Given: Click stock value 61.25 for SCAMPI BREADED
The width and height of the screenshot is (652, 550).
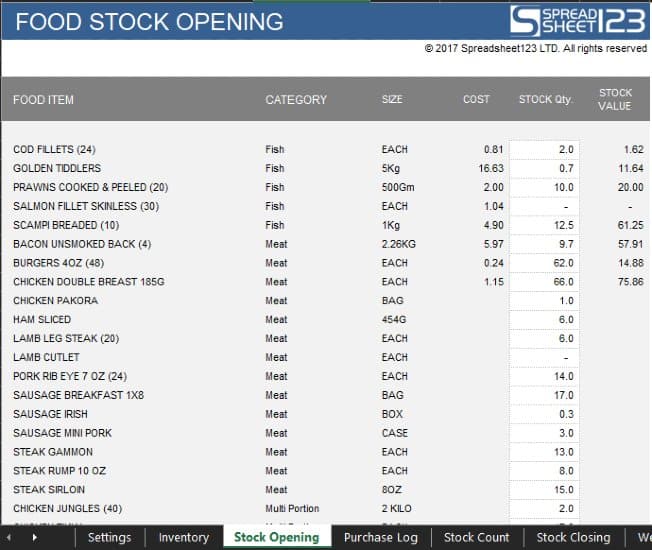Looking at the screenshot, I should click(631, 225).
